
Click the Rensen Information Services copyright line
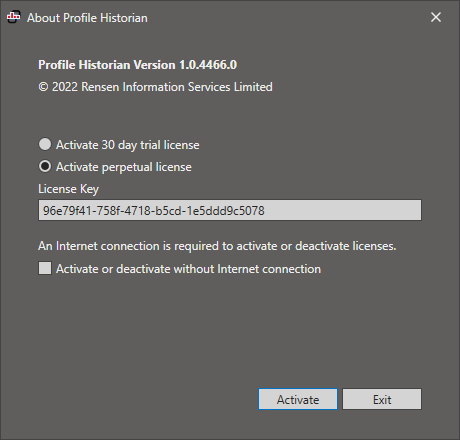[x=155, y=87]
